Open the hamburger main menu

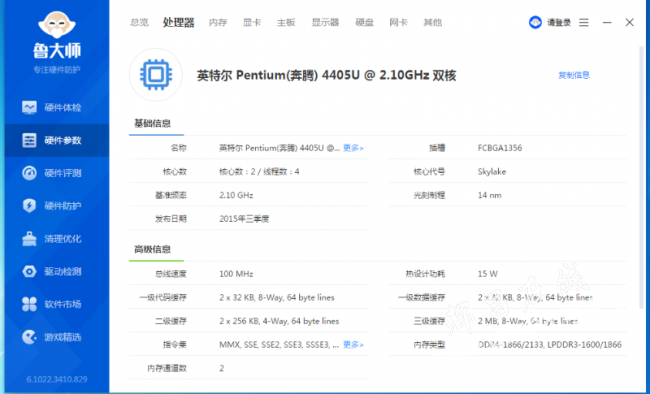pyautogui.click(x=584, y=22)
